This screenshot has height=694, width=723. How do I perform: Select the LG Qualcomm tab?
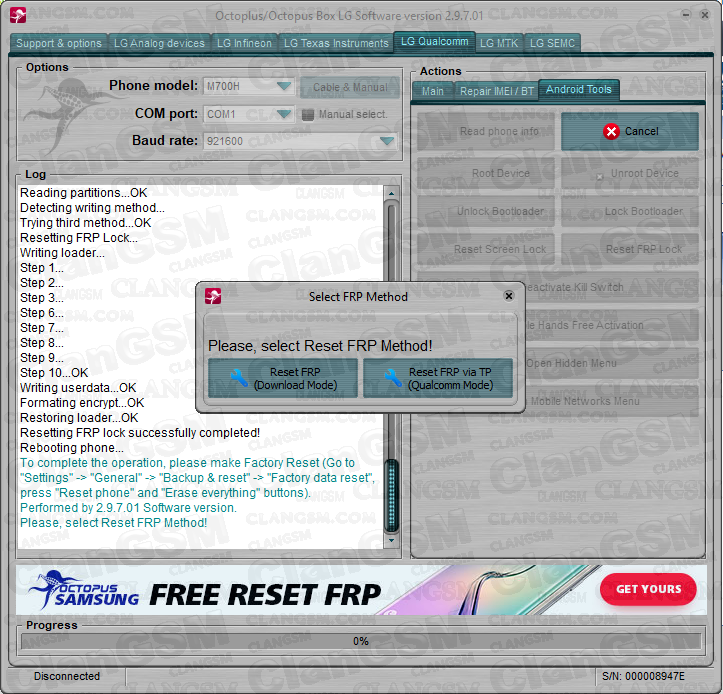(x=434, y=42)
